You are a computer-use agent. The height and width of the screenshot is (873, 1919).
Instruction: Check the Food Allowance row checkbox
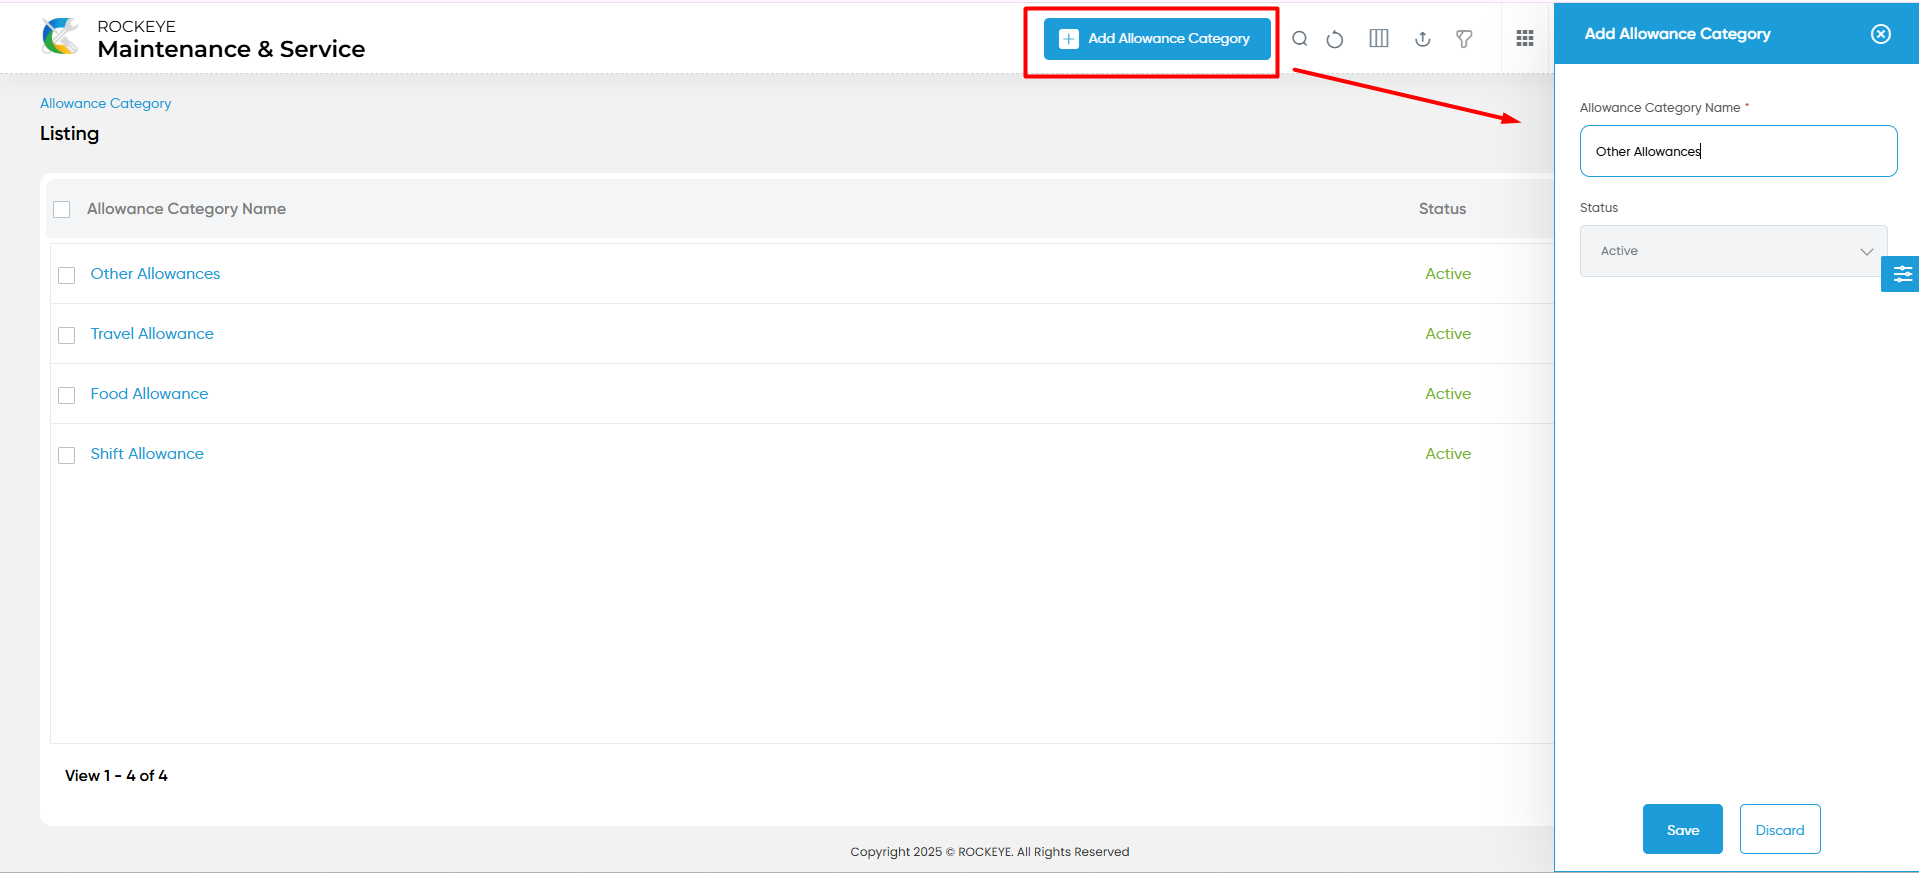click(67, 395)
